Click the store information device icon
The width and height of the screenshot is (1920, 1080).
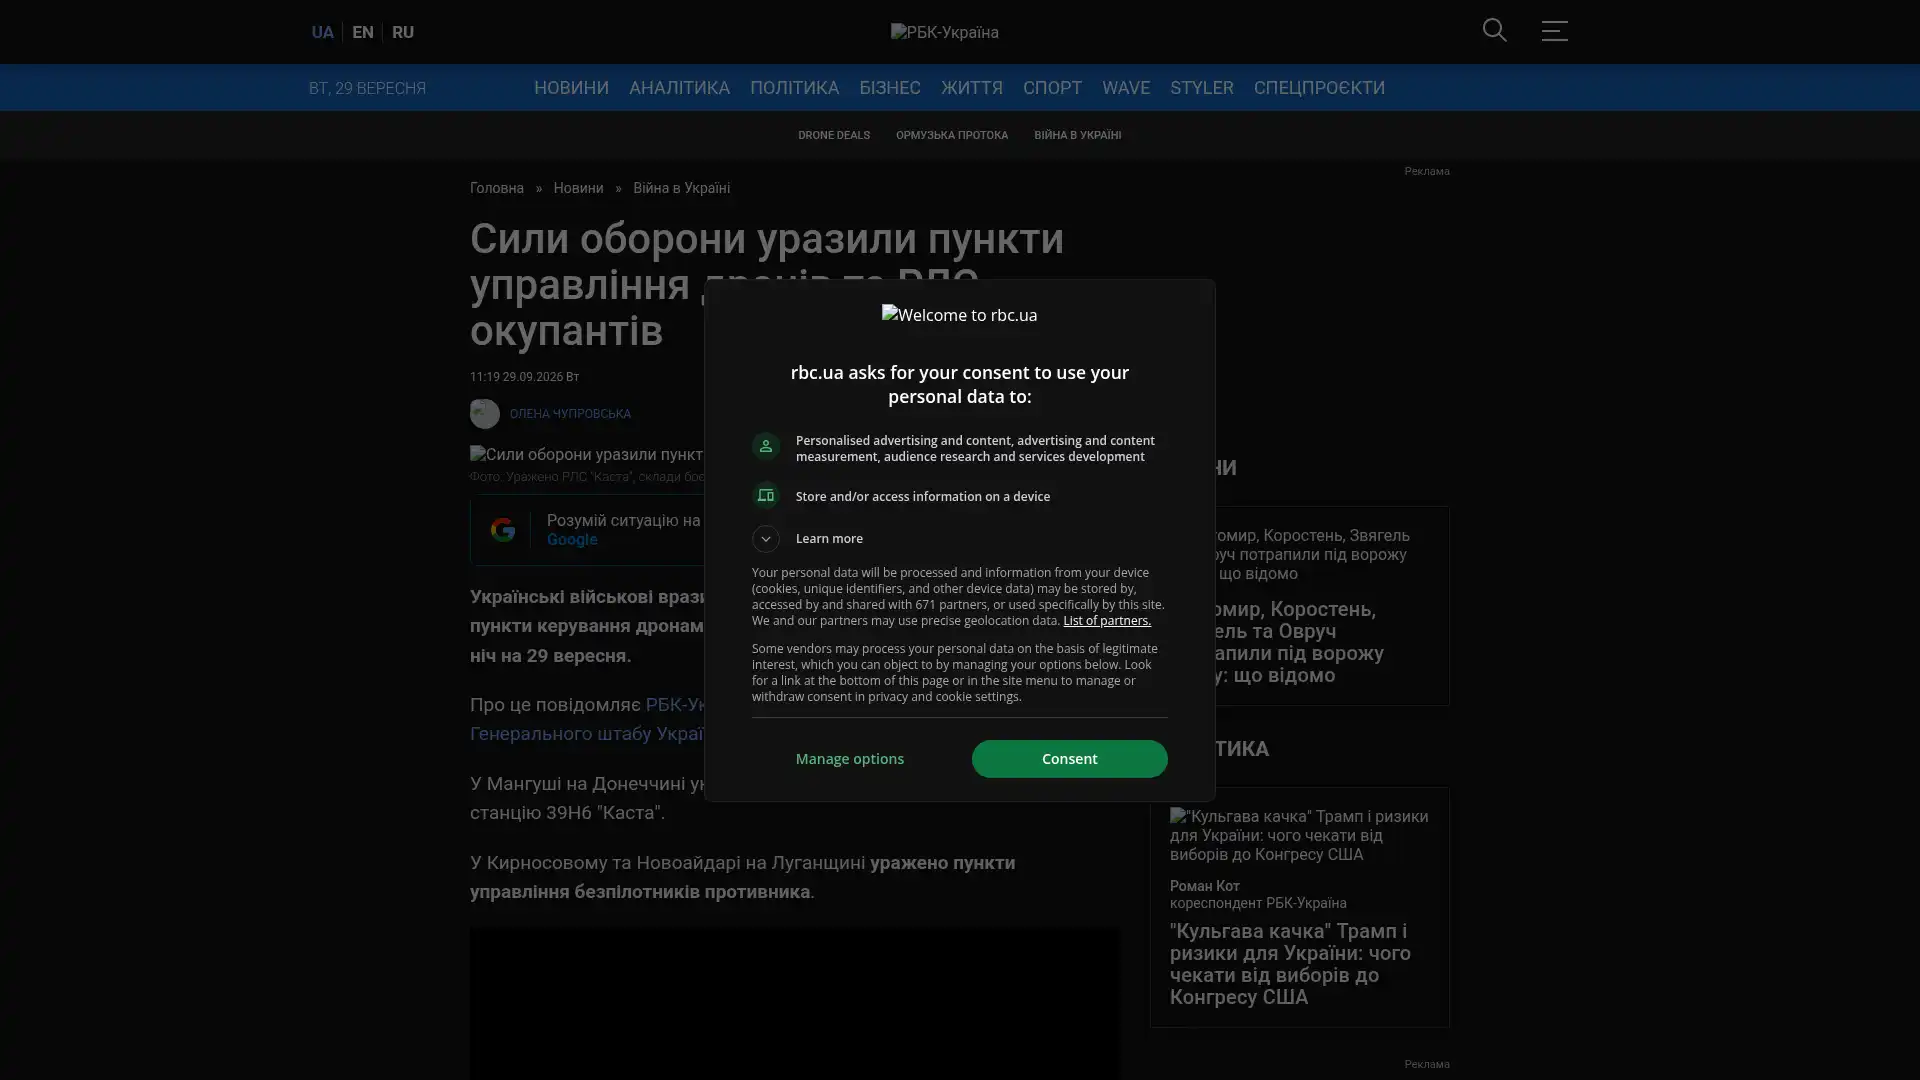pos(766,496)
